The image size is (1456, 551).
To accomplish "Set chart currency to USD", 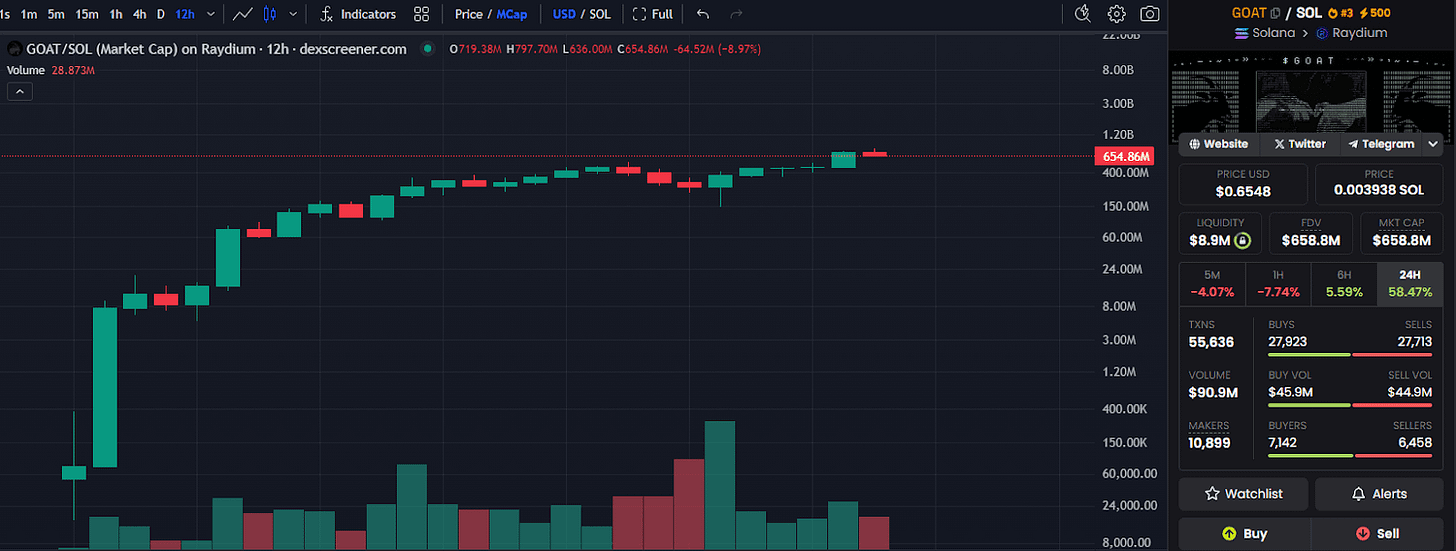I will point(564,14).
